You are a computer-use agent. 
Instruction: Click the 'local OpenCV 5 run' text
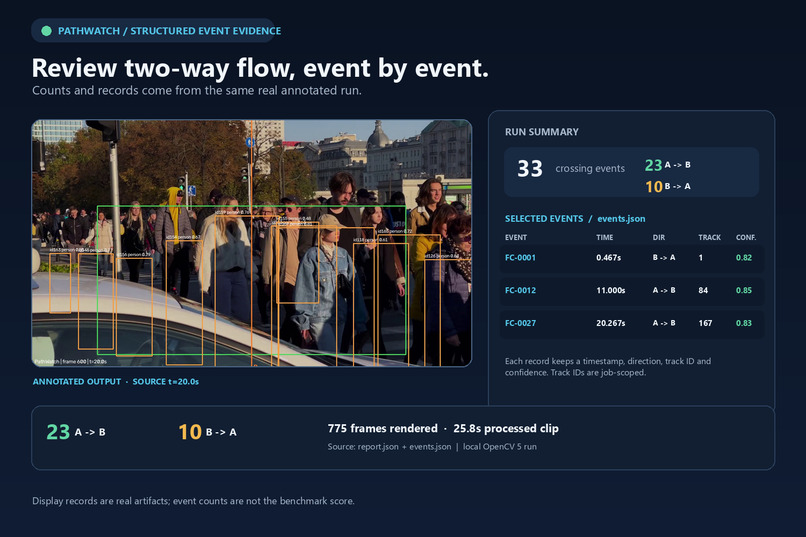coord(500,447)
